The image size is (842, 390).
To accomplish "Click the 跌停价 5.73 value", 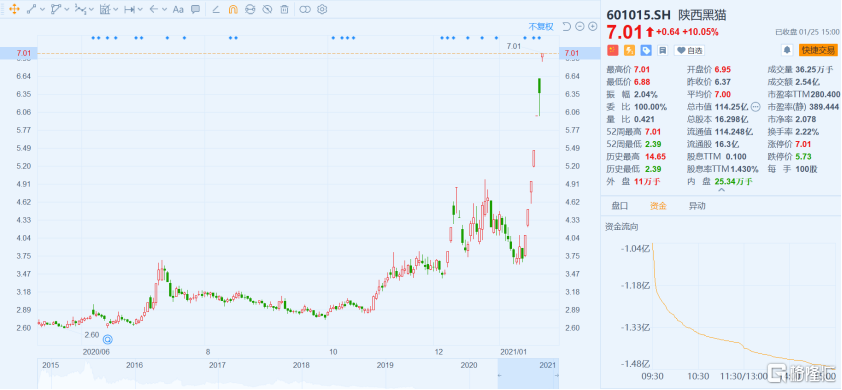I will [803, 157].
